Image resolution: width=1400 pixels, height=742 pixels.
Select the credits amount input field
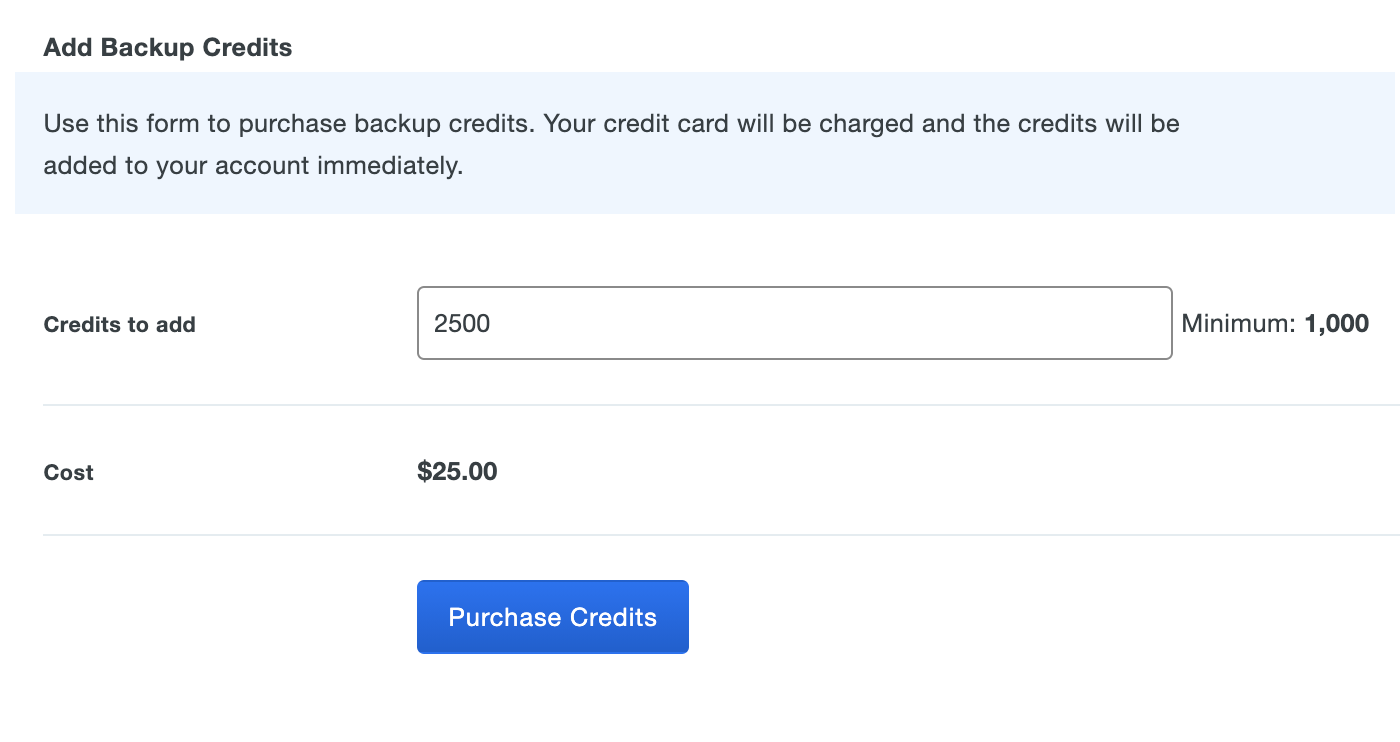[795, 322]
